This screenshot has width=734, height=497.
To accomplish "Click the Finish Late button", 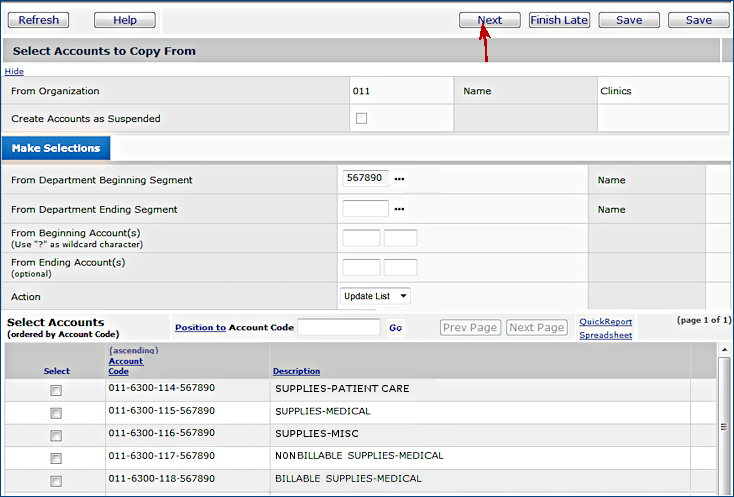I will click(x=559, y=20).
